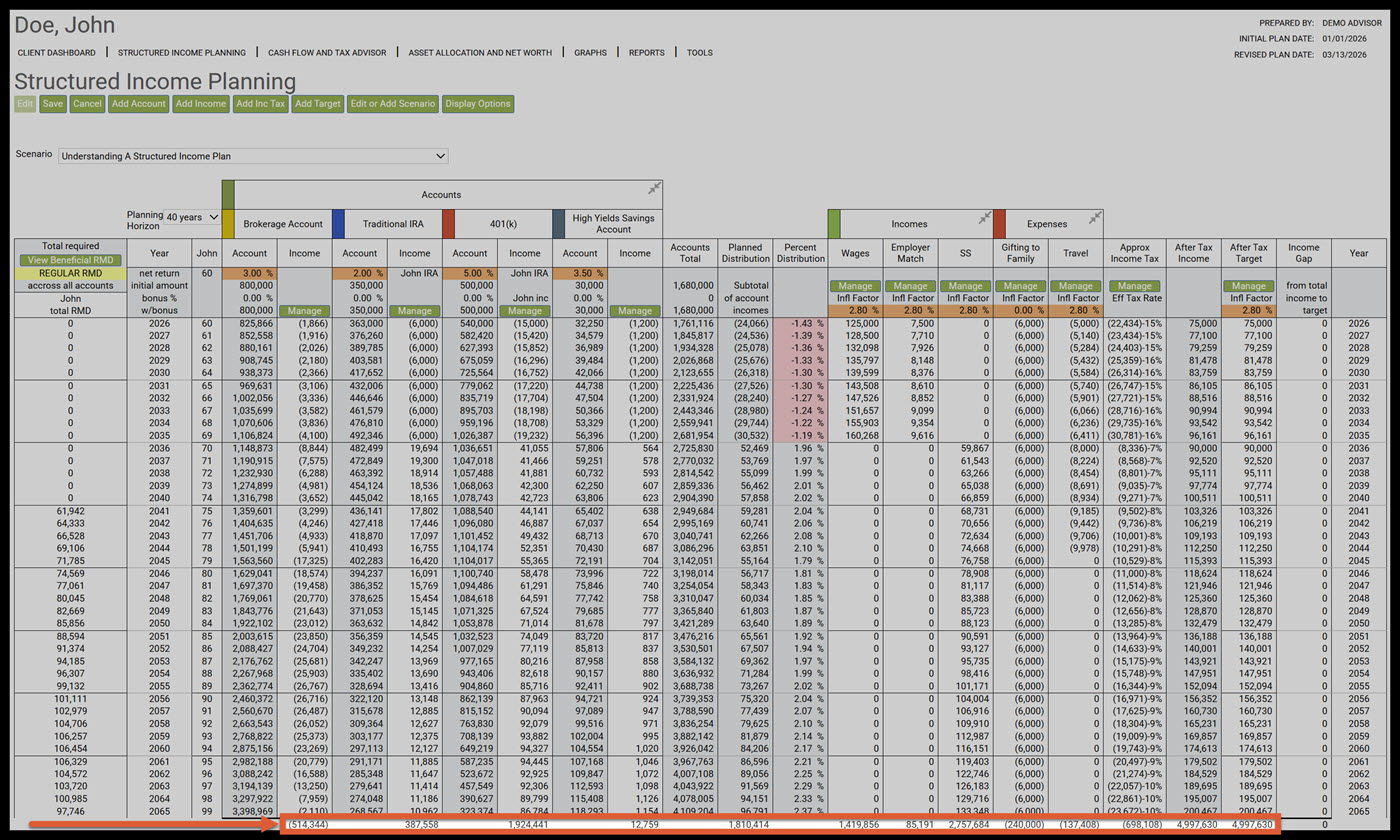Click the green Incomes group color swatch
This screenshot has width=1400, height=840.
(833, 224)
